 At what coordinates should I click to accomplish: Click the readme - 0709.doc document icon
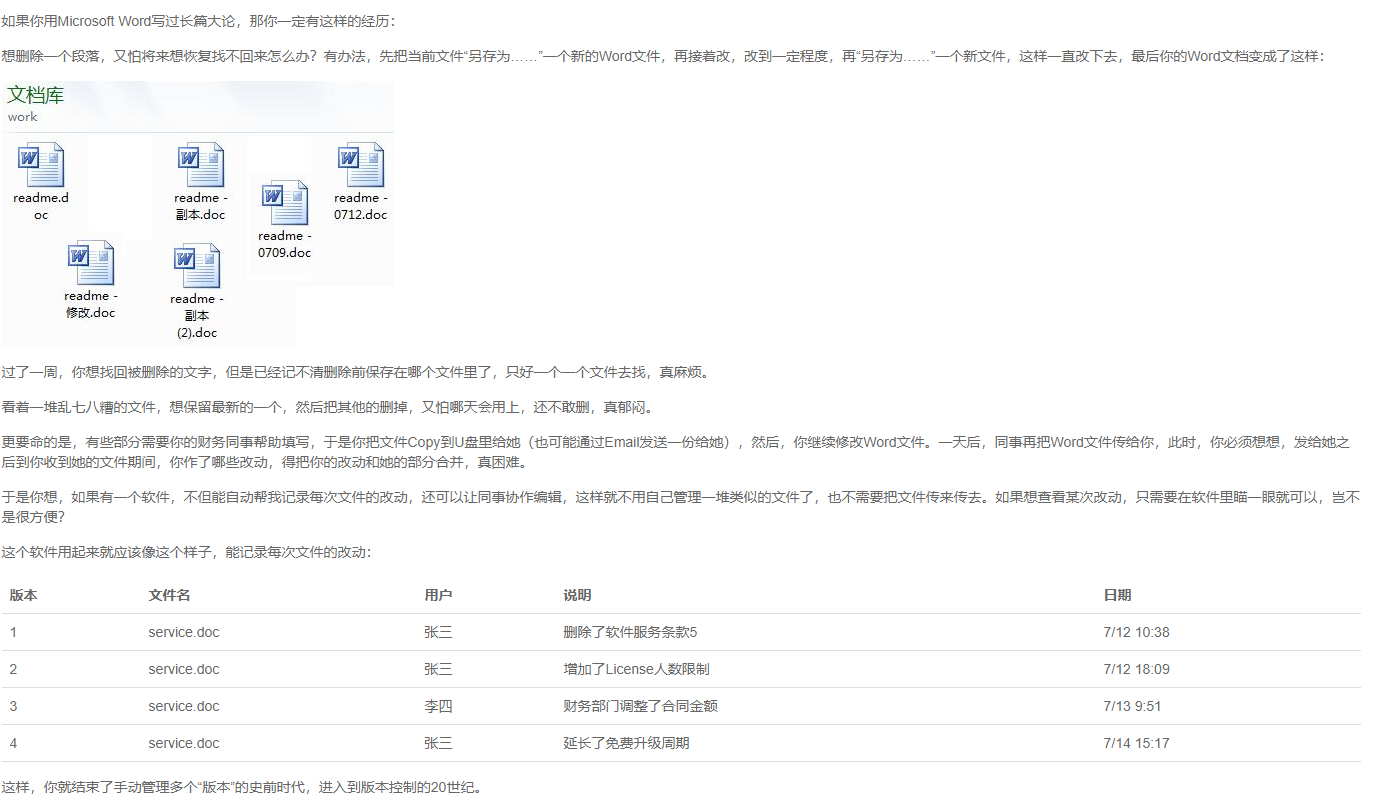[x=284, y=203]
